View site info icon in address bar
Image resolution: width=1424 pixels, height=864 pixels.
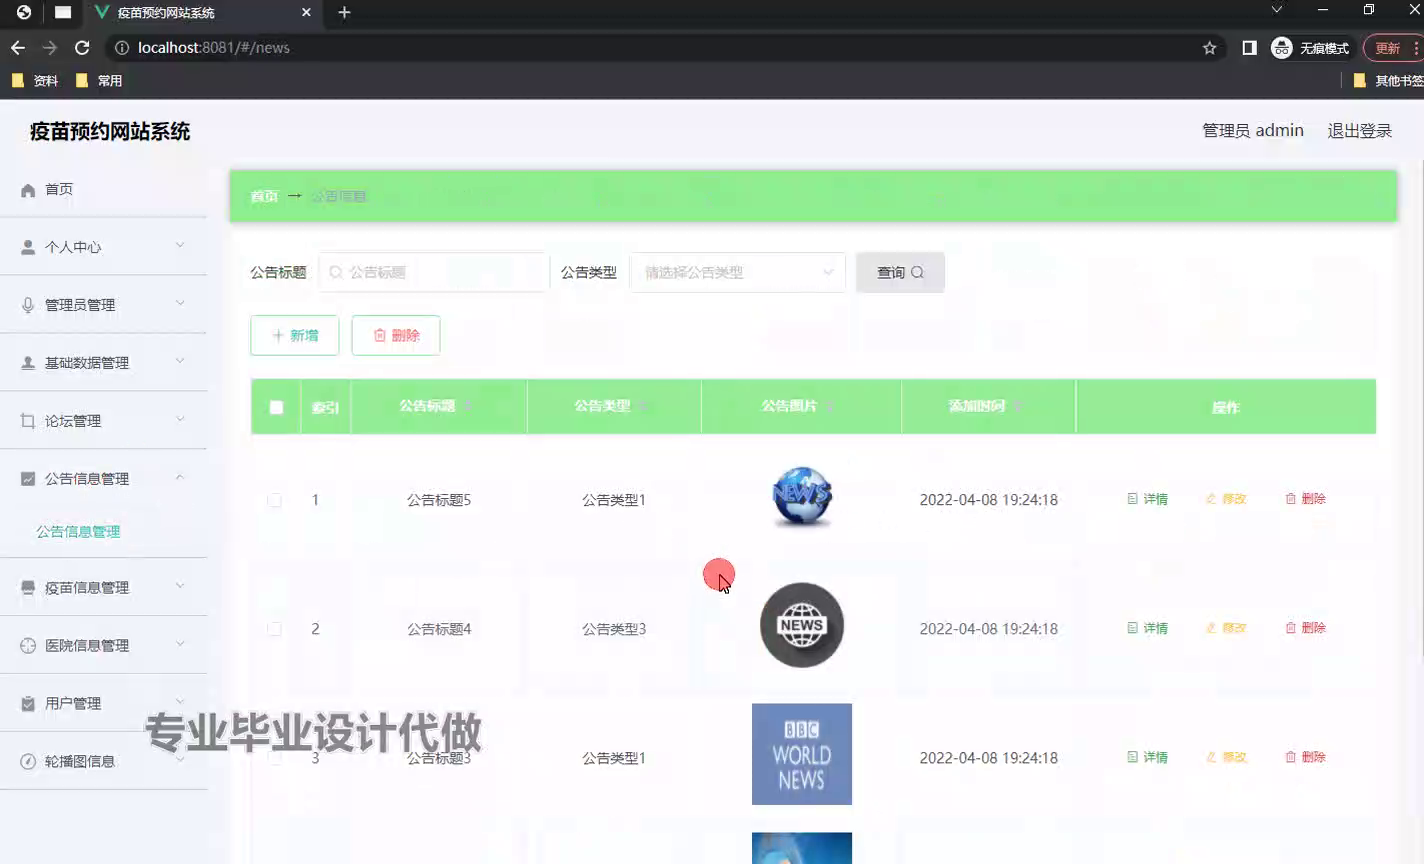click(121, 48)
